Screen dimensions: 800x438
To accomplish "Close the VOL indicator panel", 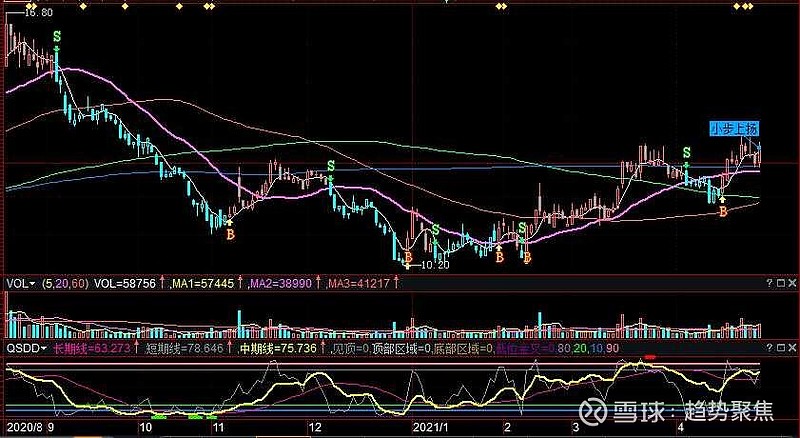I will coord(792,282).
